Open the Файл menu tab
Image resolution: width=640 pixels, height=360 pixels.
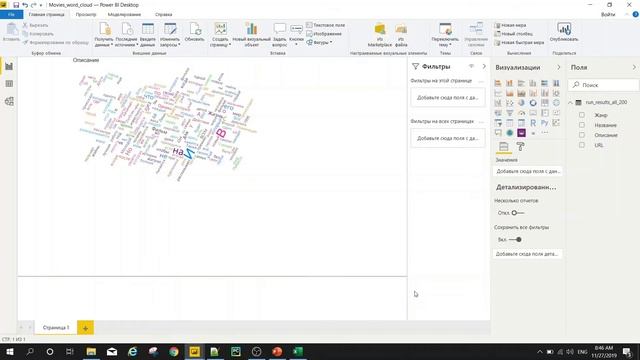click(11, 14)
